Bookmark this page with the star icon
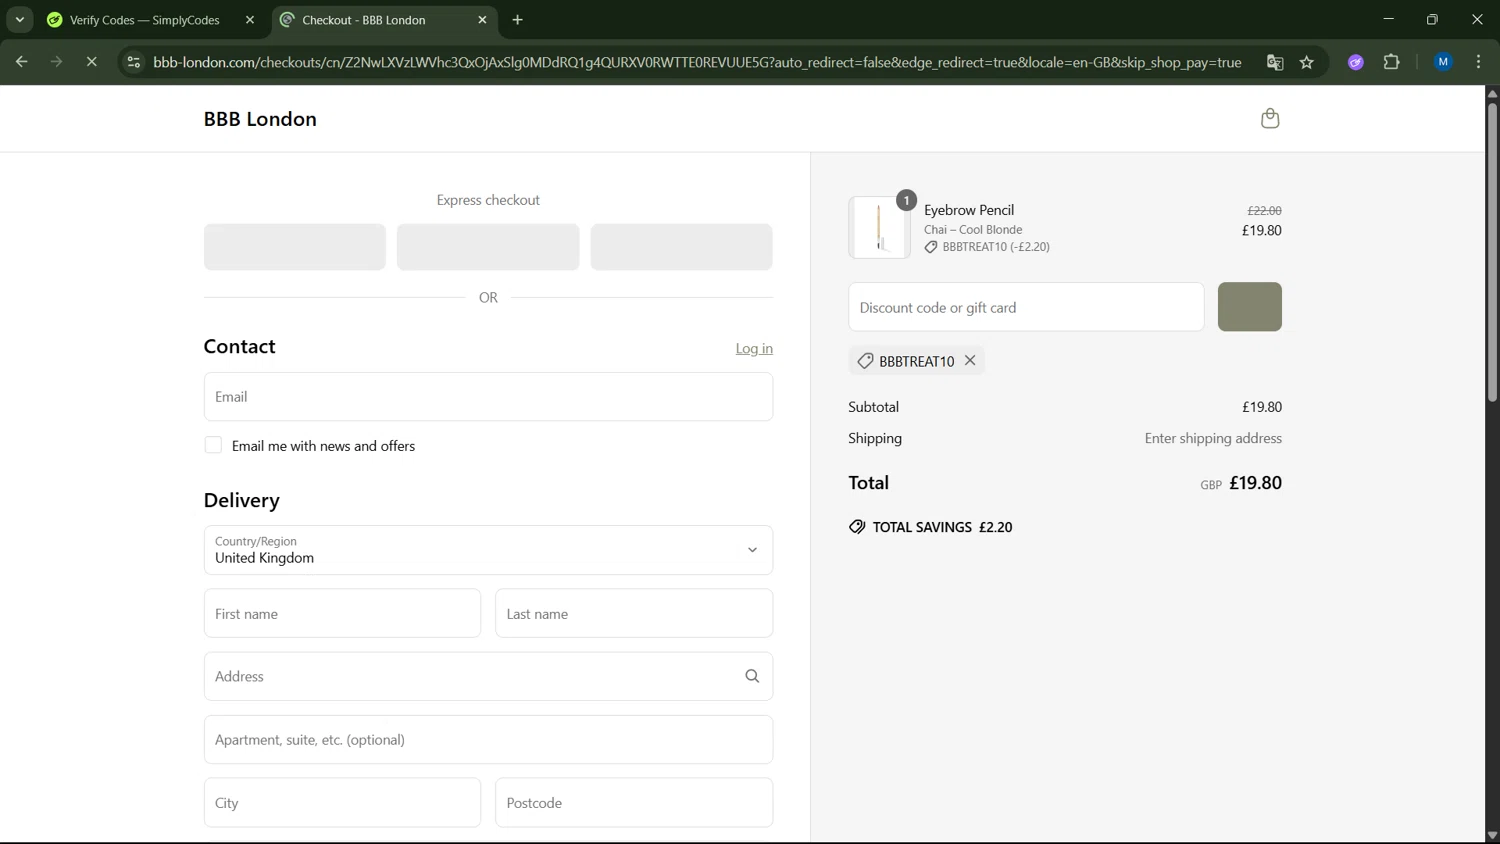1500x844 pixels. pyautogui.click(x=1307, y=62)
